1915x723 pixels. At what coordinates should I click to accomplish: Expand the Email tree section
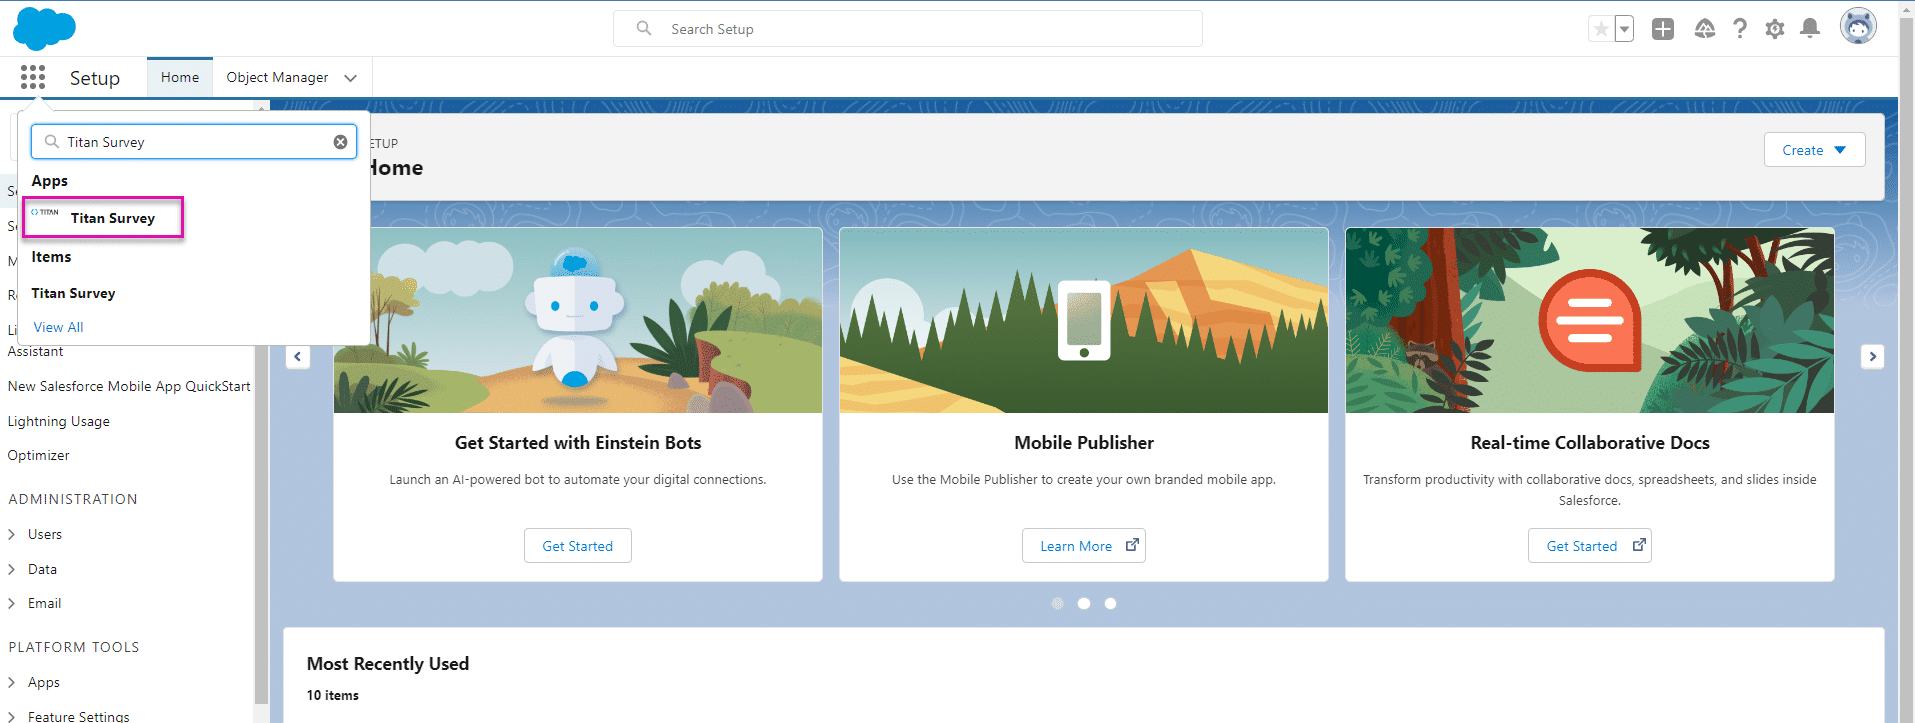12,604
